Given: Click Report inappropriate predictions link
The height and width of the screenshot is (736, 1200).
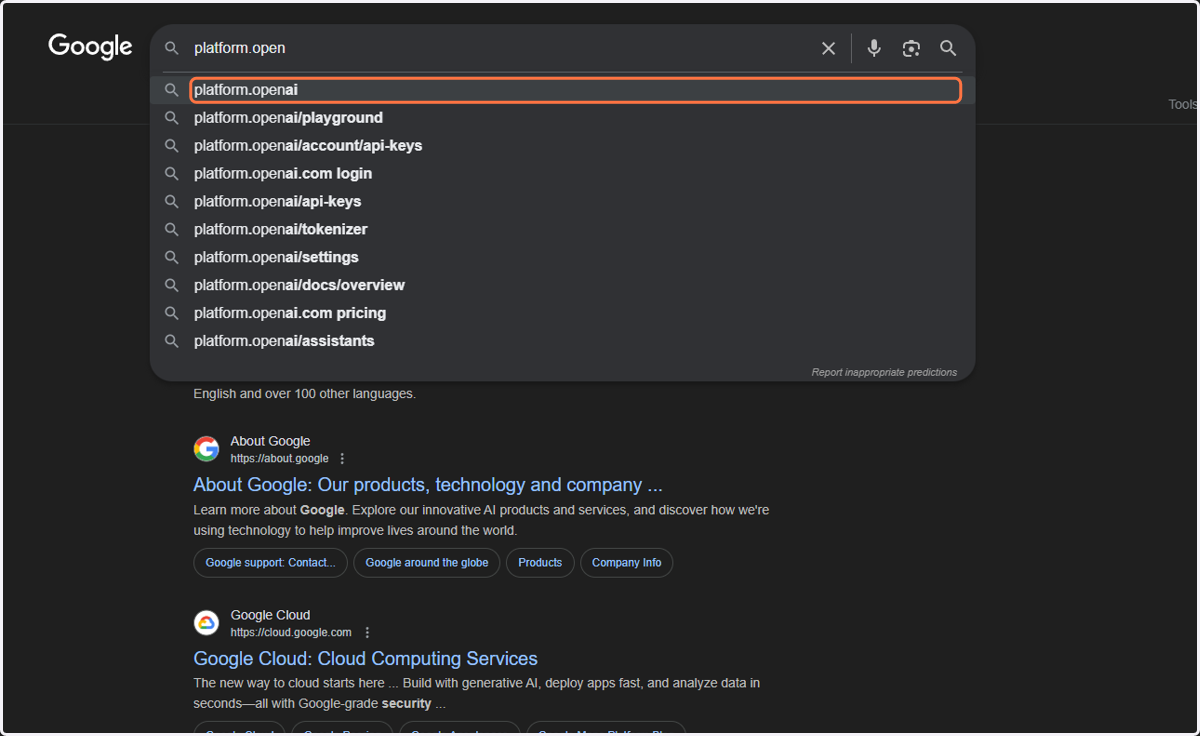Looking at the screenshot, I should click(884, 372).
